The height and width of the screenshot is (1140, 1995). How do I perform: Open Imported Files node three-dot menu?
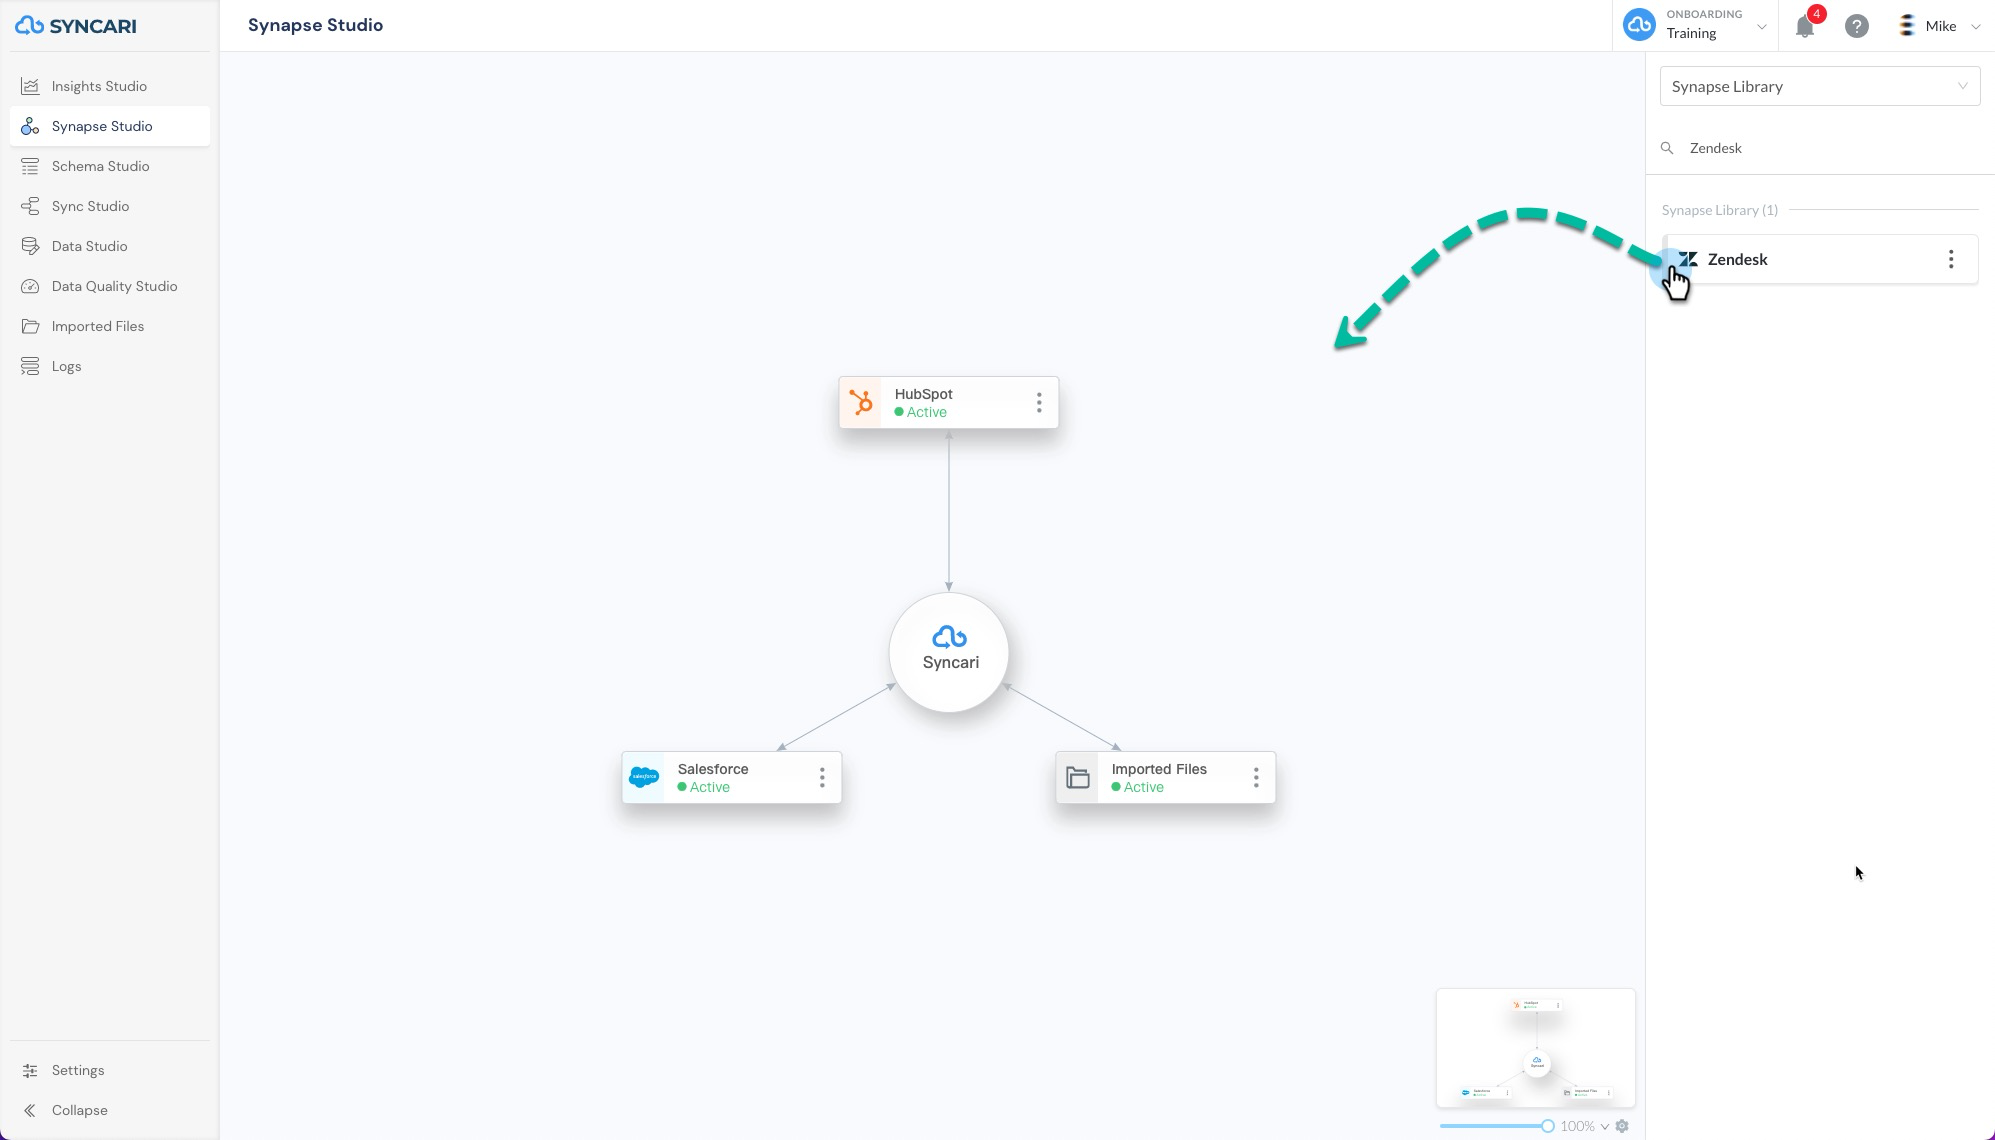click(x=1256, y=777)
